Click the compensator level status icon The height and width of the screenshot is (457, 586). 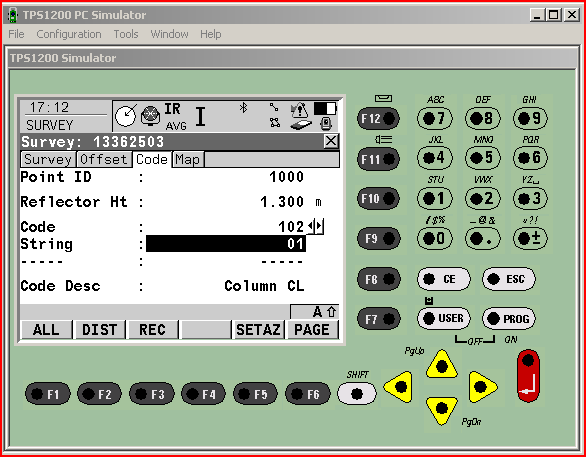[x=126, y=115]
